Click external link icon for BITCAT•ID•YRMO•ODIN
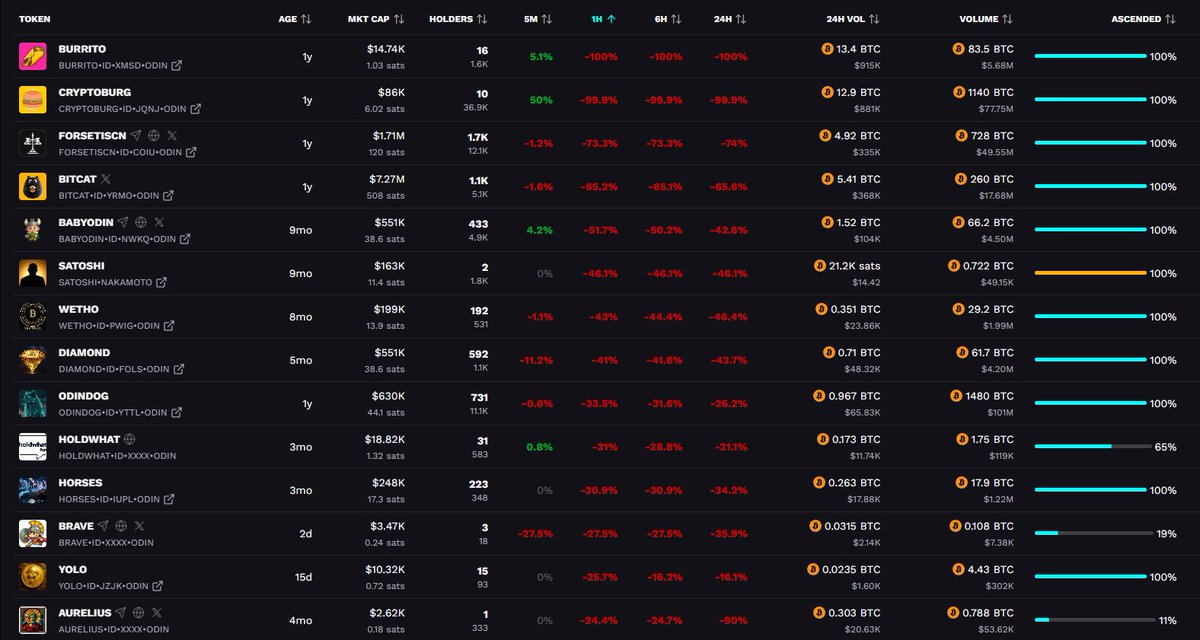The width and height of the screenshot is (1200, 640). tap(170, 196)
